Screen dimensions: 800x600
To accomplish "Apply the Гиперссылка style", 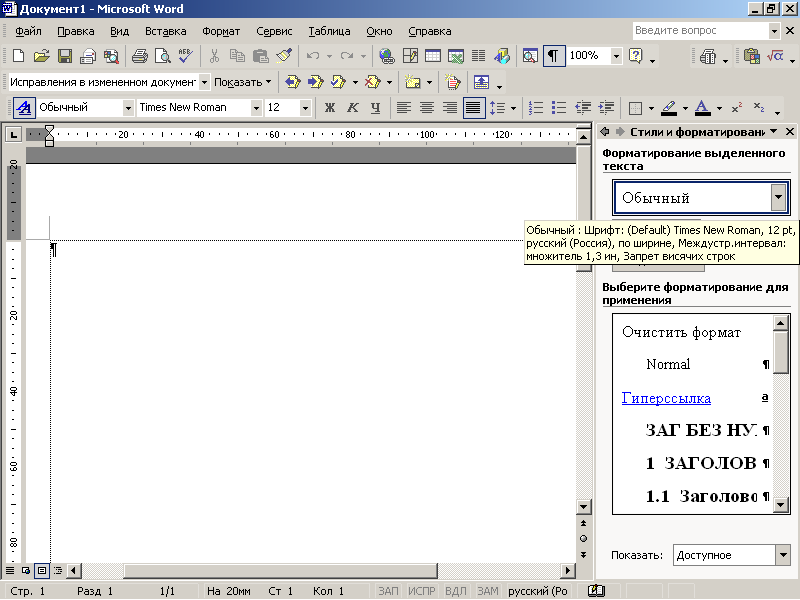I will pyautogui.click(x=693, y=398).
